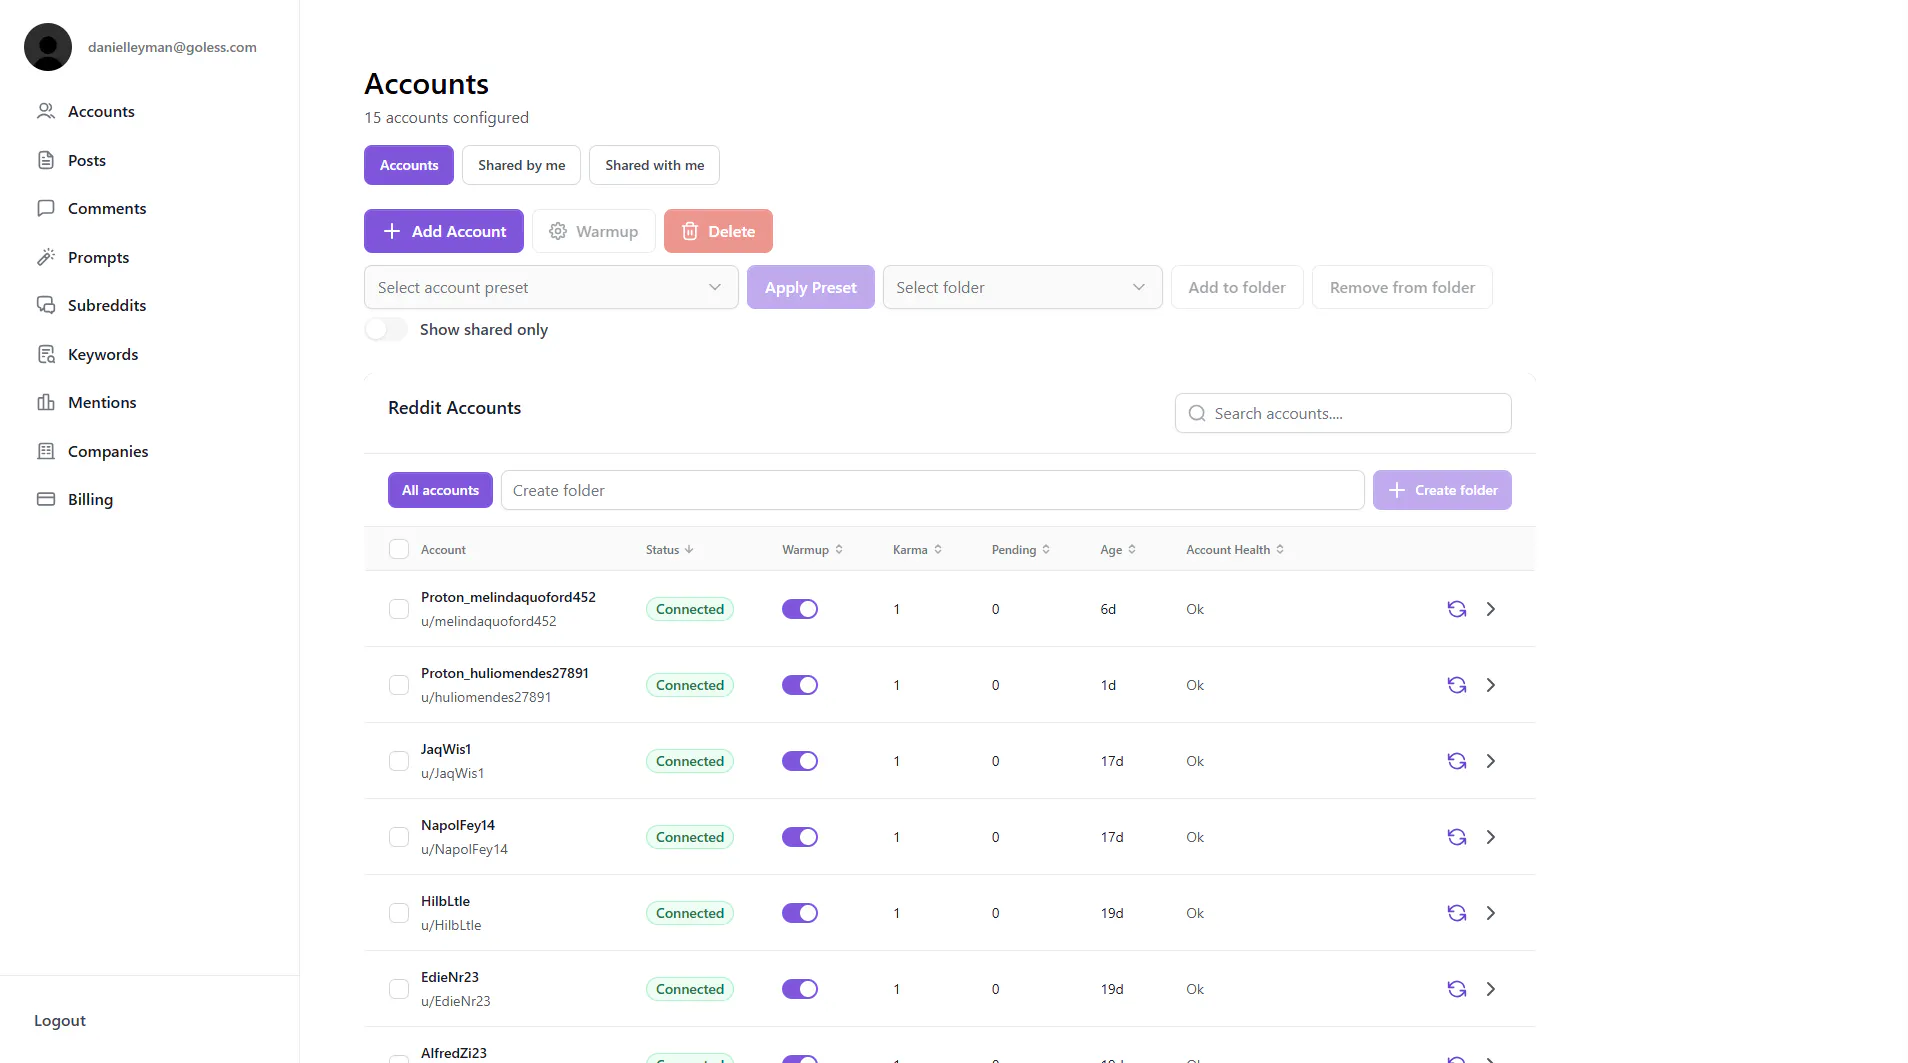Tick the NapolFey14 row checkbox

(x=399, y=837)
